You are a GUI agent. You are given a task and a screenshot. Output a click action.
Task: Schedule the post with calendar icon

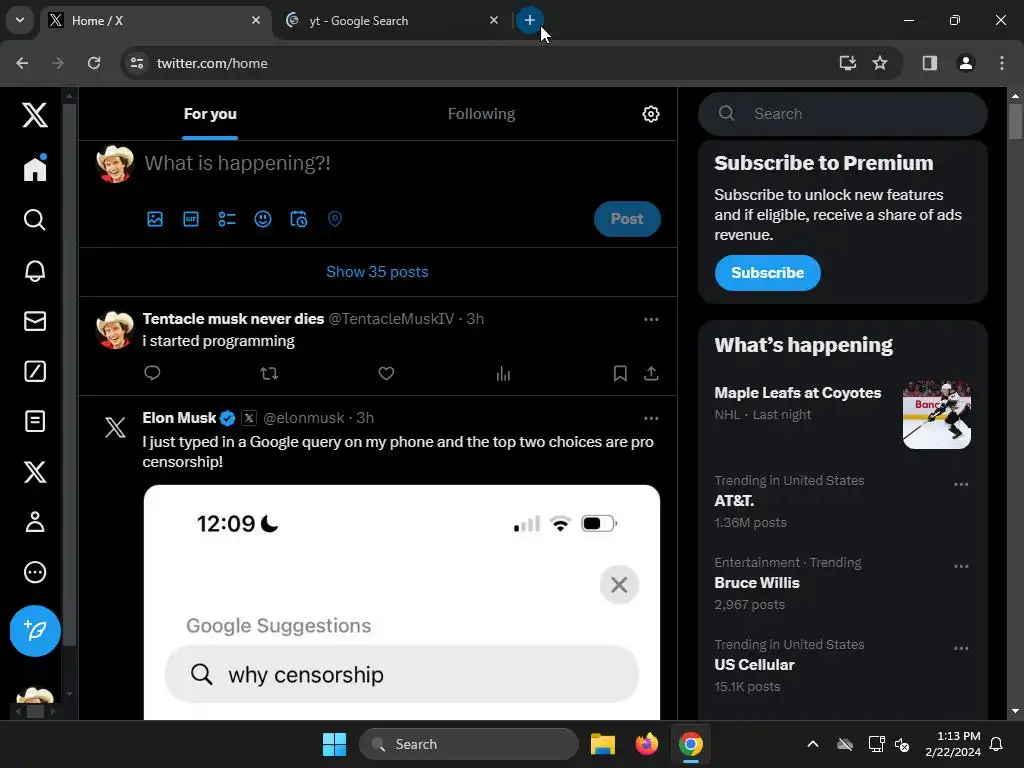298,219
